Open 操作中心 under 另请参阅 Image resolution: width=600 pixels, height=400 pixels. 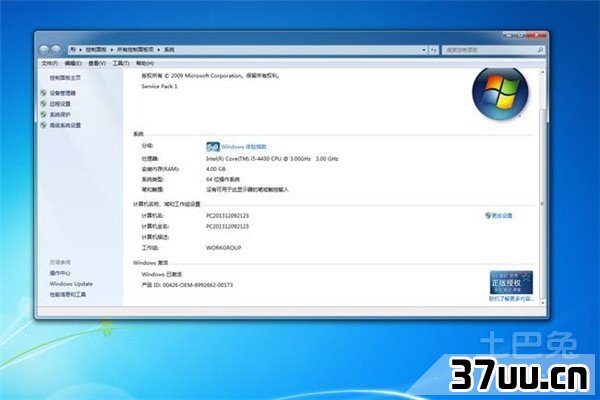coord(60,273)
